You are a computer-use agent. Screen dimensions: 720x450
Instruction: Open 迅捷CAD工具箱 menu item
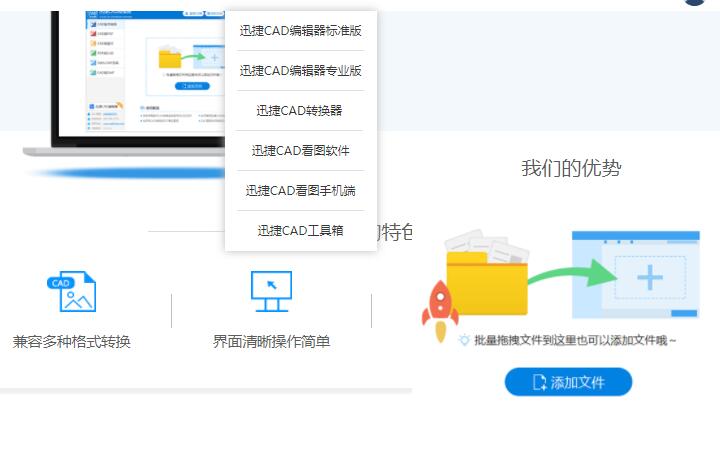301,231
